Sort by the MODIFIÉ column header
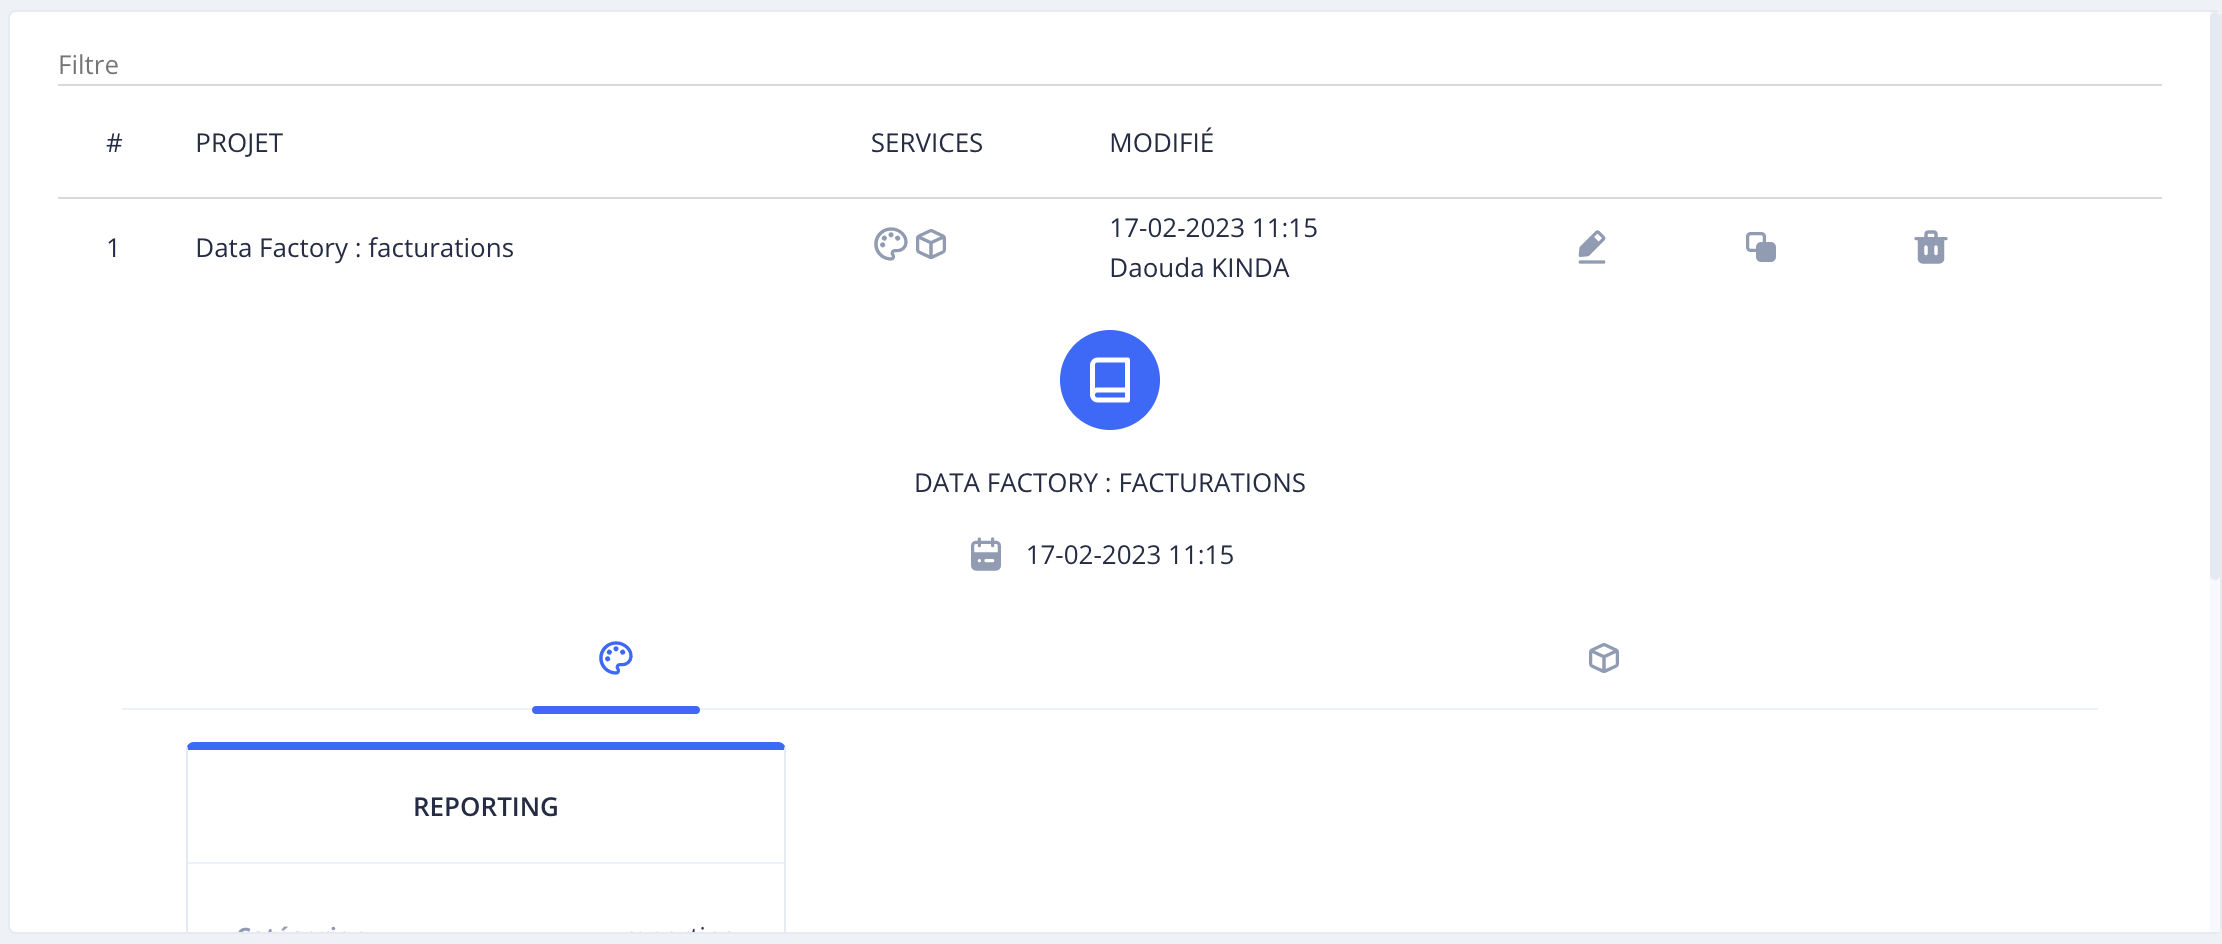2222x944 pixels. coord(1161,143)
